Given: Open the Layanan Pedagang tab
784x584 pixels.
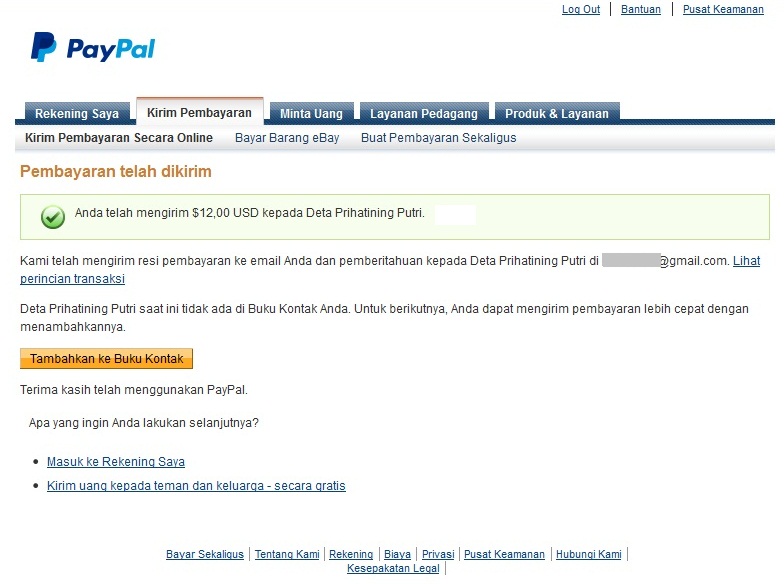Looking at the screenshot, I should 424,114.
